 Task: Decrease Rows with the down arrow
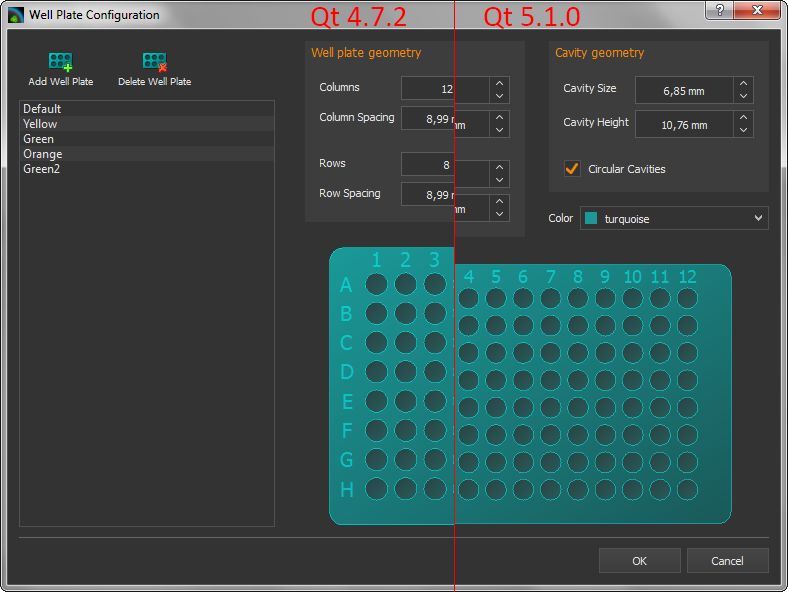499,179
